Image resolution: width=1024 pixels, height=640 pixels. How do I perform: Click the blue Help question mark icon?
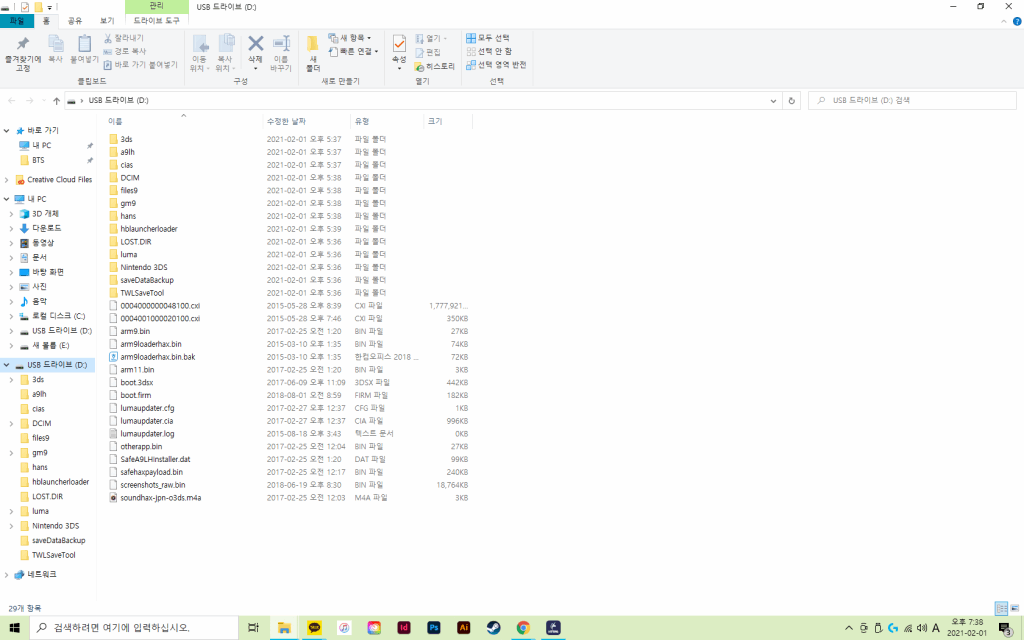(x=1017, y=22)
